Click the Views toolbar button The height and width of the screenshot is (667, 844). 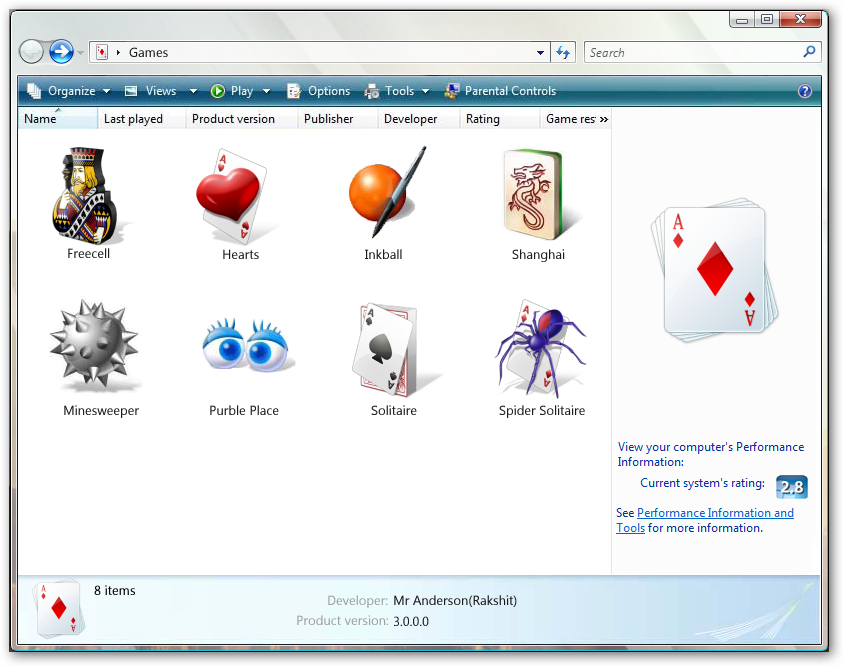click(151, 91)
